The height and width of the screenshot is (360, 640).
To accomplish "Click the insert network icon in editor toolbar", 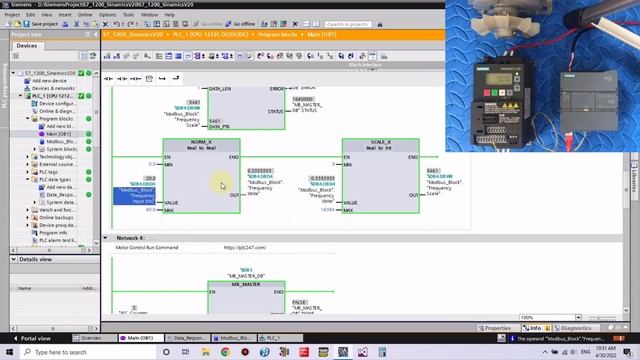I will [x=107, y=56].
